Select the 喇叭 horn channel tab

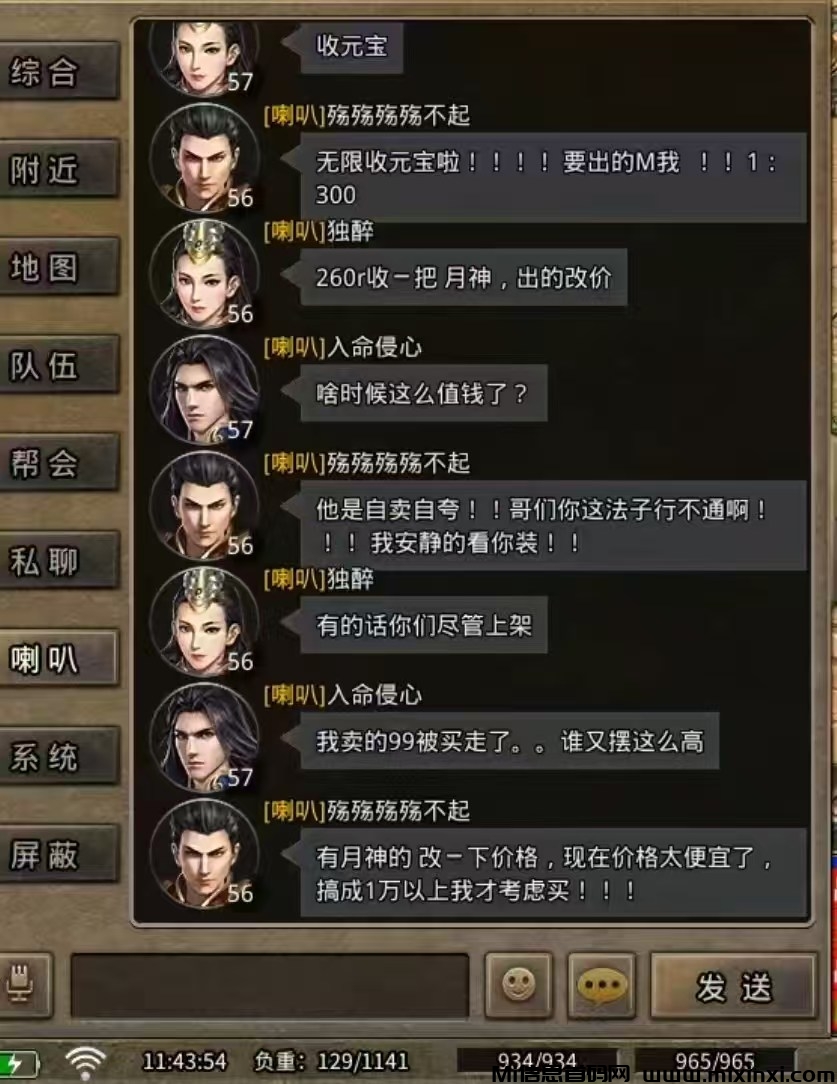coord(58,658)
